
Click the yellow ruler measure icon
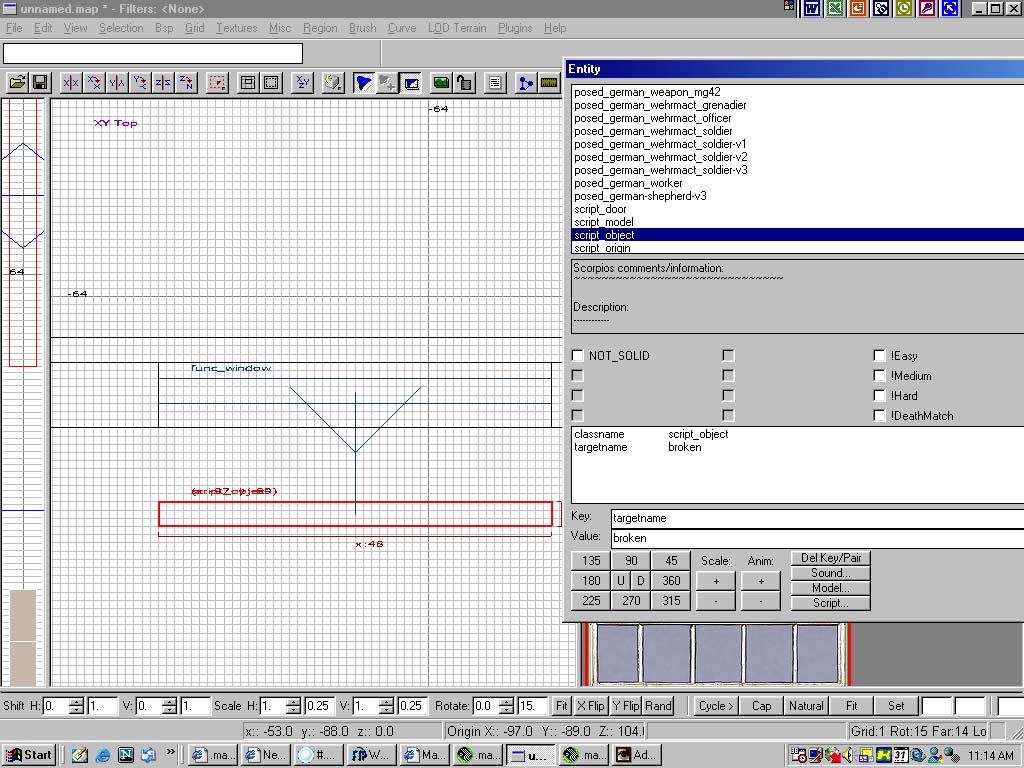548,83
